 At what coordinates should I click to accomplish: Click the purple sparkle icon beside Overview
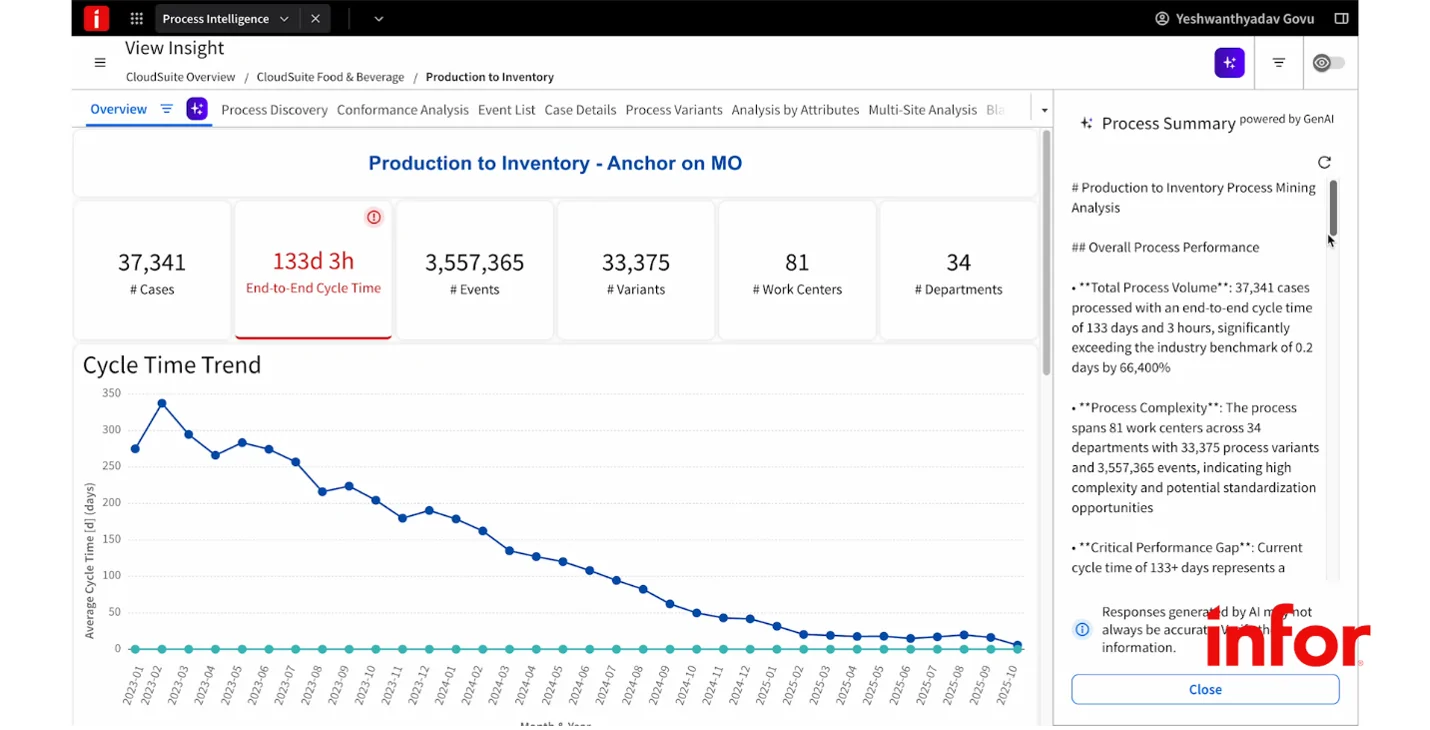tap(197, 109)
